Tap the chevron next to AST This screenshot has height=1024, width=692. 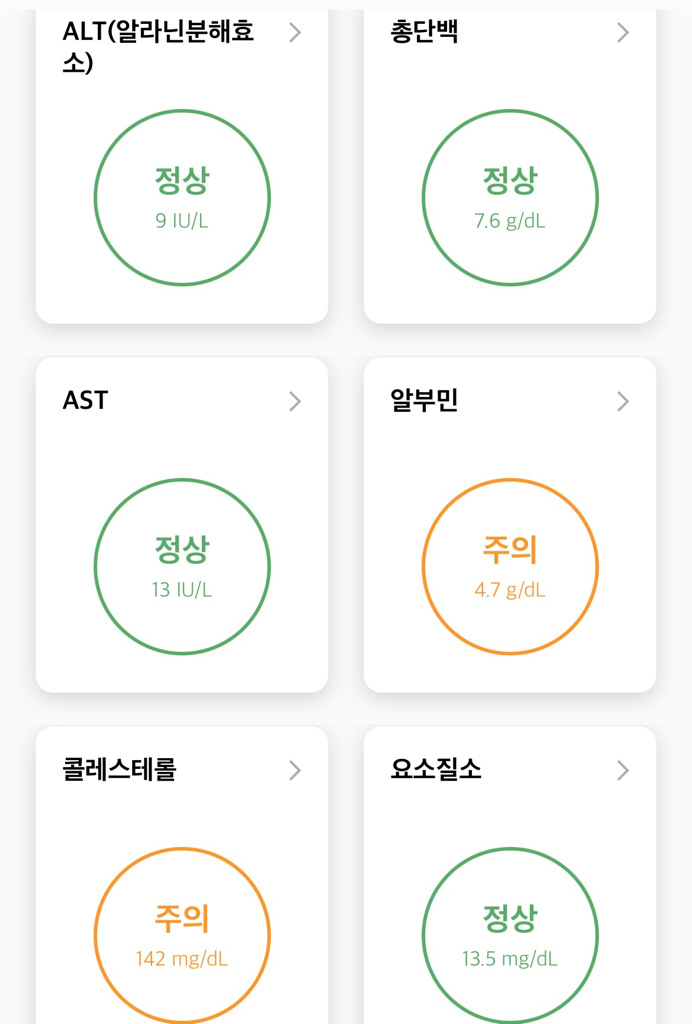click(x=295, y=401)
